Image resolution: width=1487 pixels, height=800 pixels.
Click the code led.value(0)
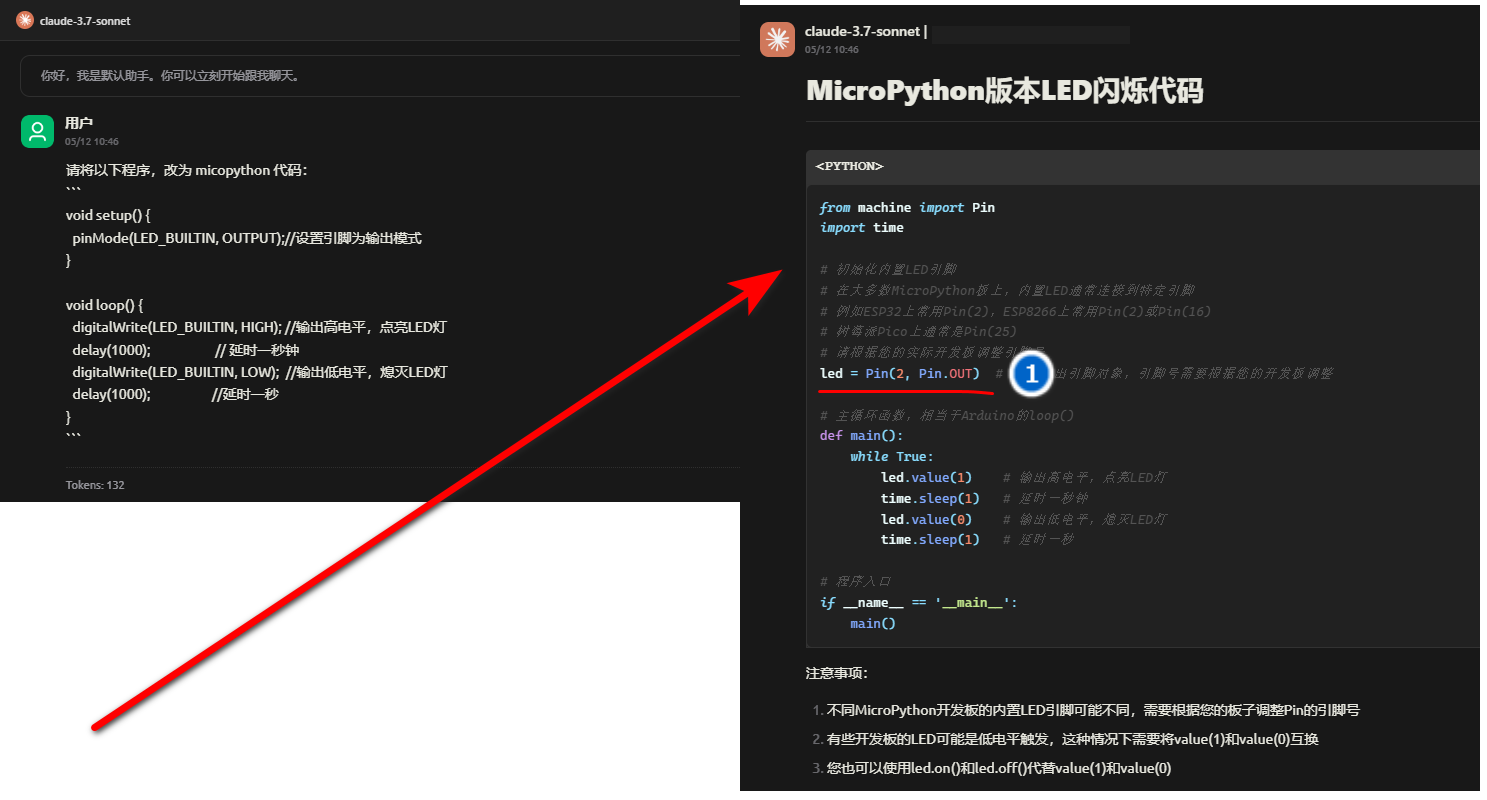[926, 519]
